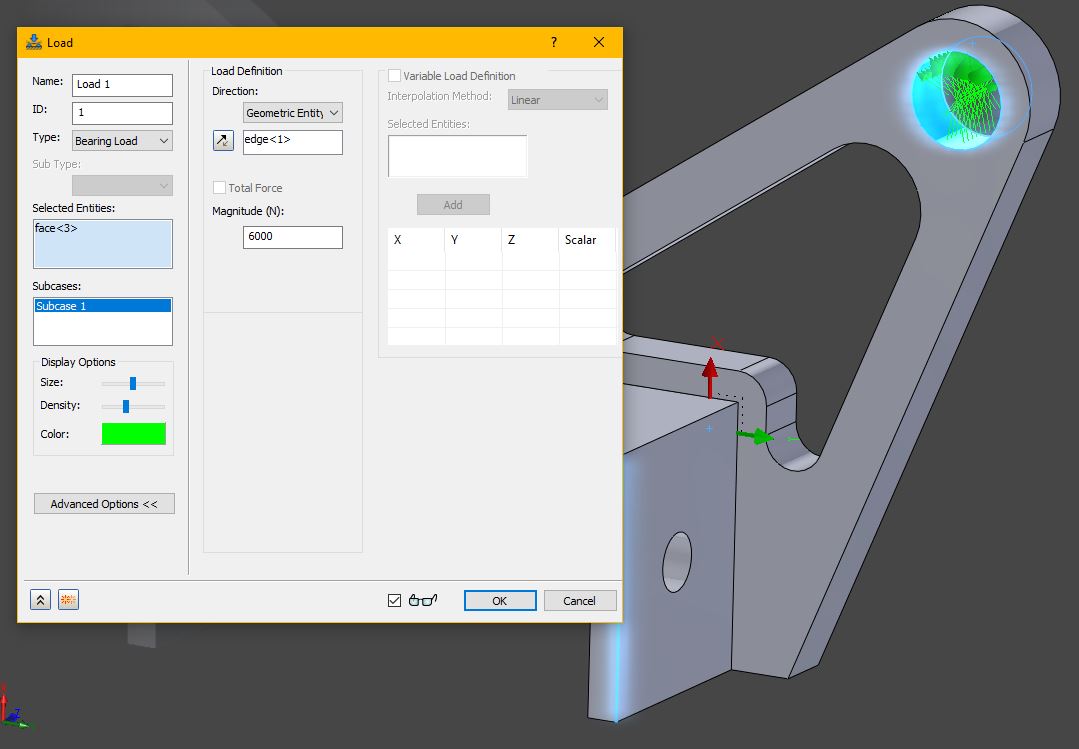Toggle the checkbox beside the glasses icon

pyautogui.click(x=394, y=599)
